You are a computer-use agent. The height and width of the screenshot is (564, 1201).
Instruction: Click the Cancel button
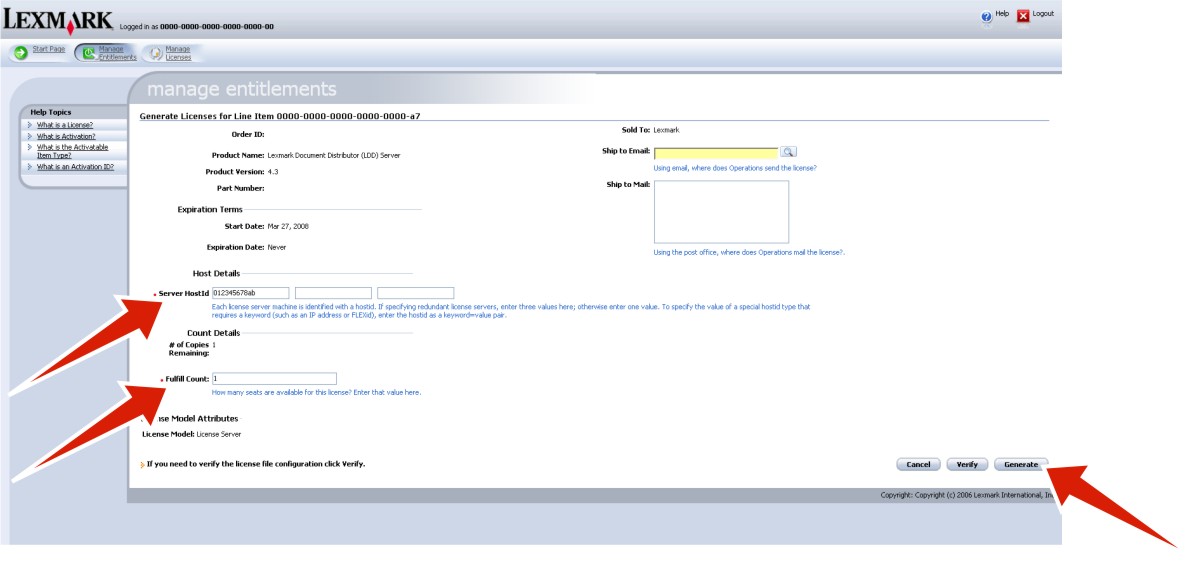click(918, 464)
